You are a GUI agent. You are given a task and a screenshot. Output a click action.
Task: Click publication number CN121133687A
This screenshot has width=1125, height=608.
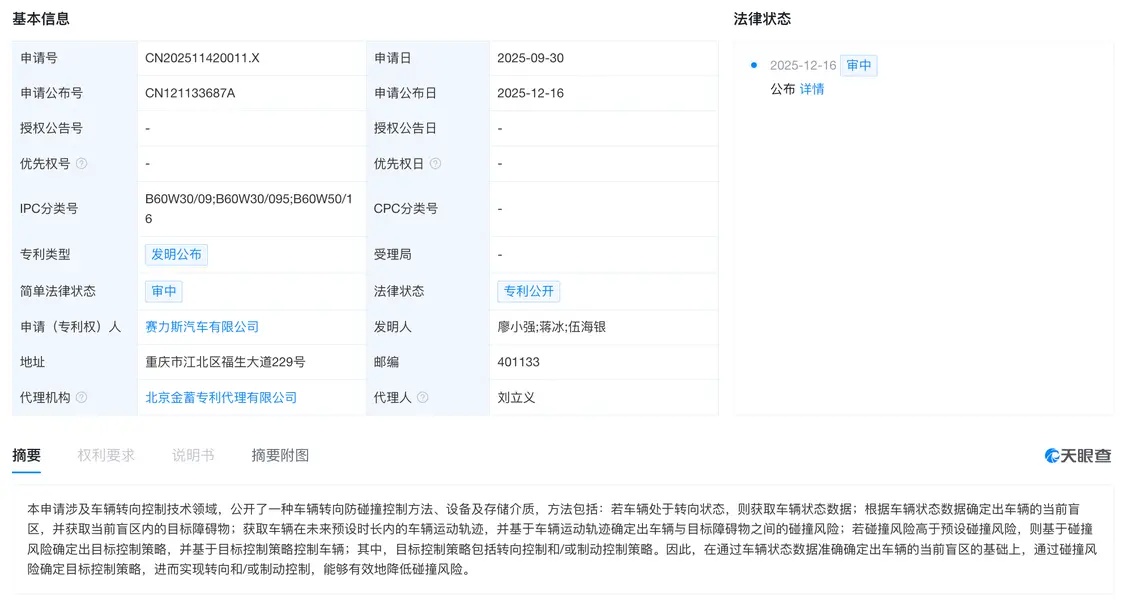(x=190, y=93)
